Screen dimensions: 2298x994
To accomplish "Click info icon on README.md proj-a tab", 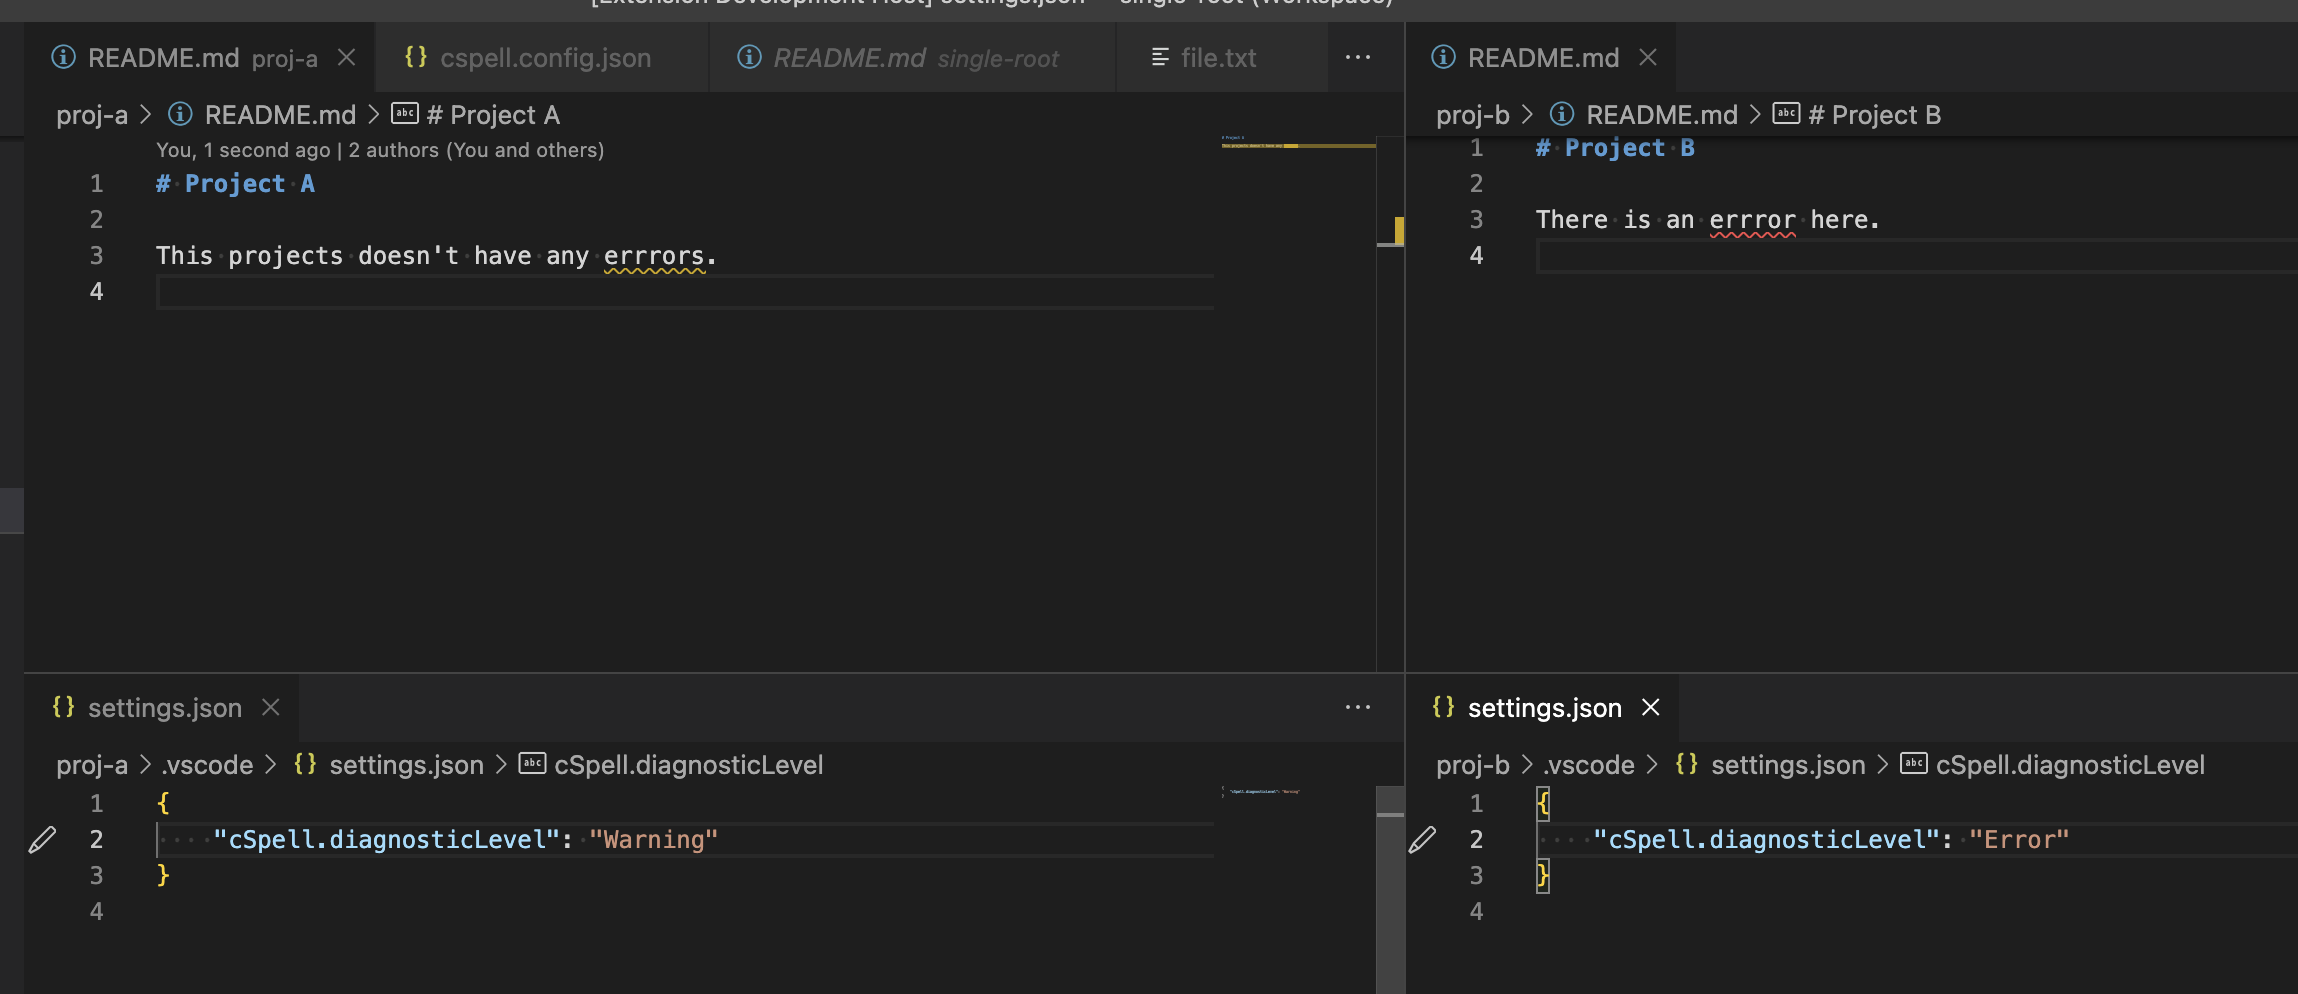I will coord(63,57).
